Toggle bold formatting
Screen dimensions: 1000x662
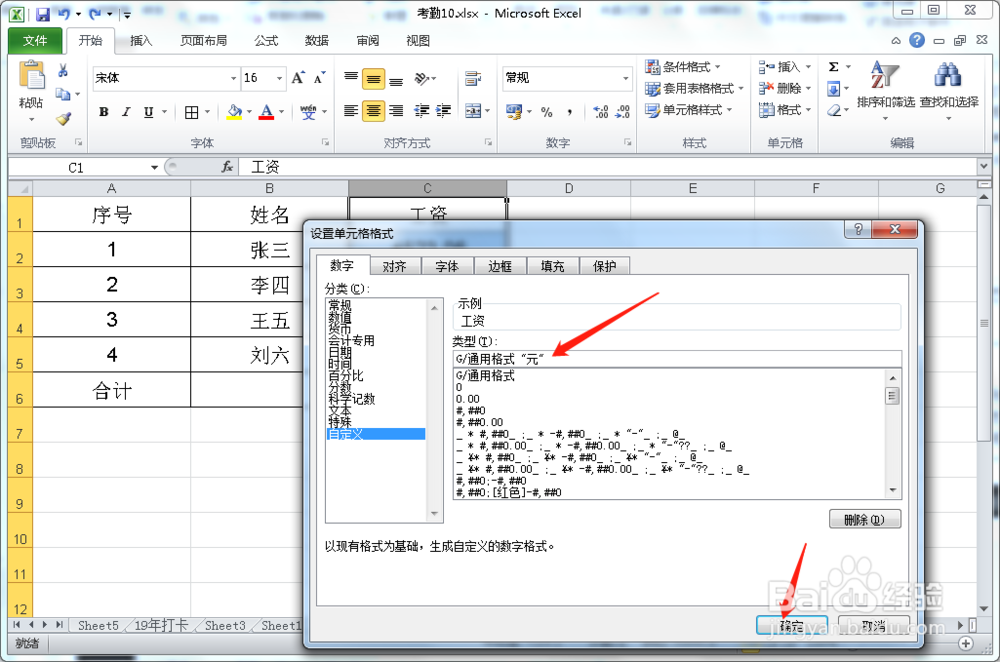pyautogui.click(x=103, y=112)
